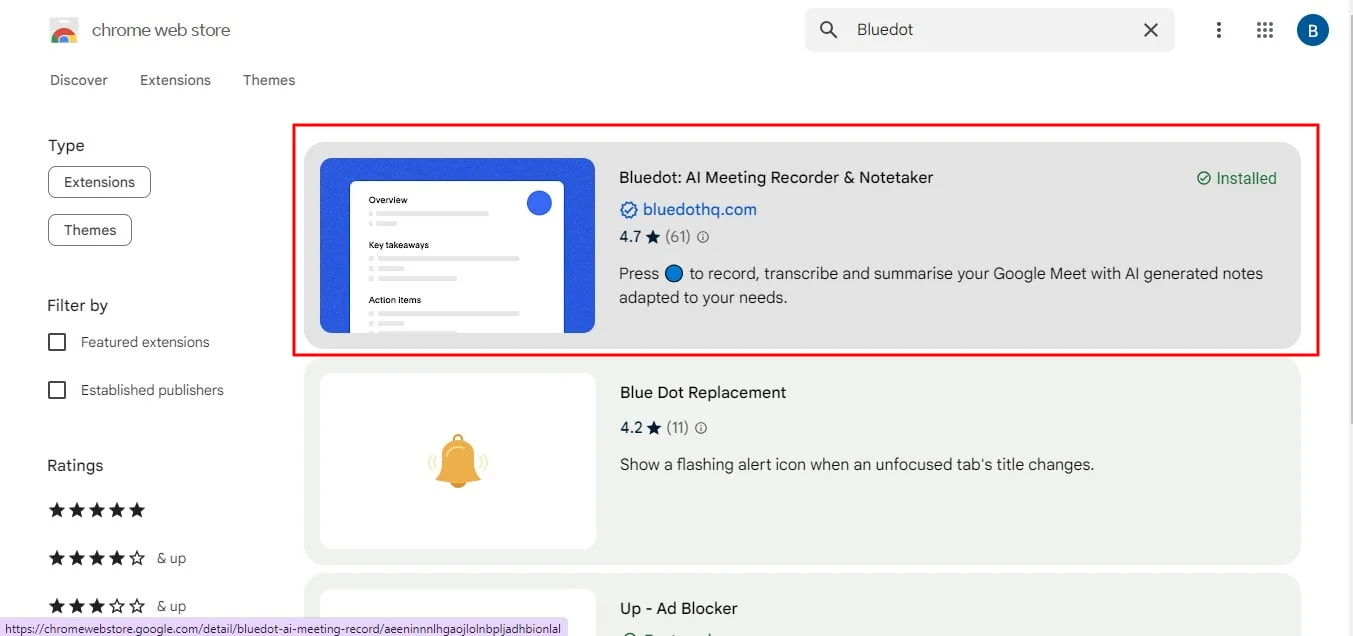Visit the bluedothq.com publisher link

coord(699,210)
